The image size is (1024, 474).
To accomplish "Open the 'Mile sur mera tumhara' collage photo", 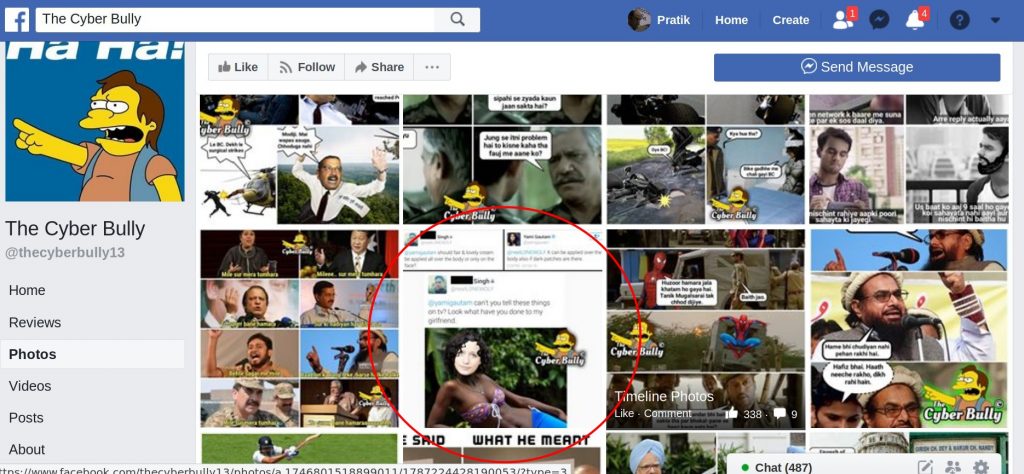I will (x=300, y=328).
